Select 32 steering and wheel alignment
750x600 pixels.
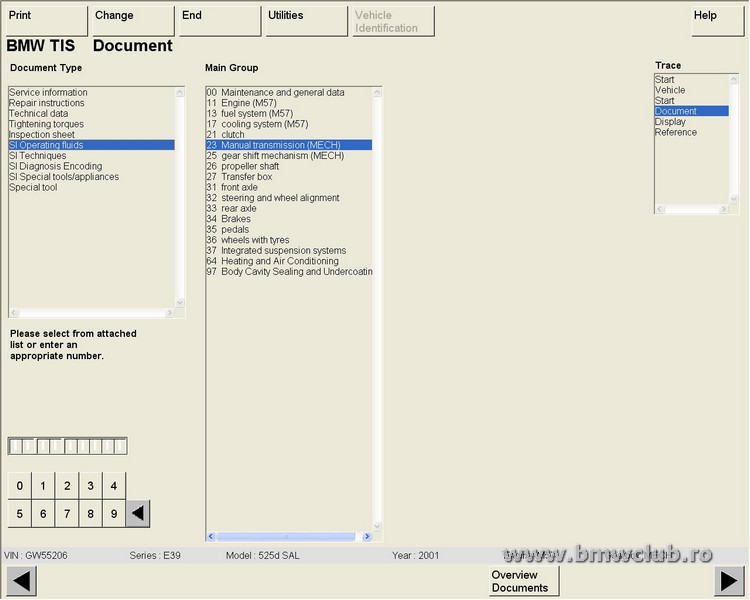click(x=289, y=198)
